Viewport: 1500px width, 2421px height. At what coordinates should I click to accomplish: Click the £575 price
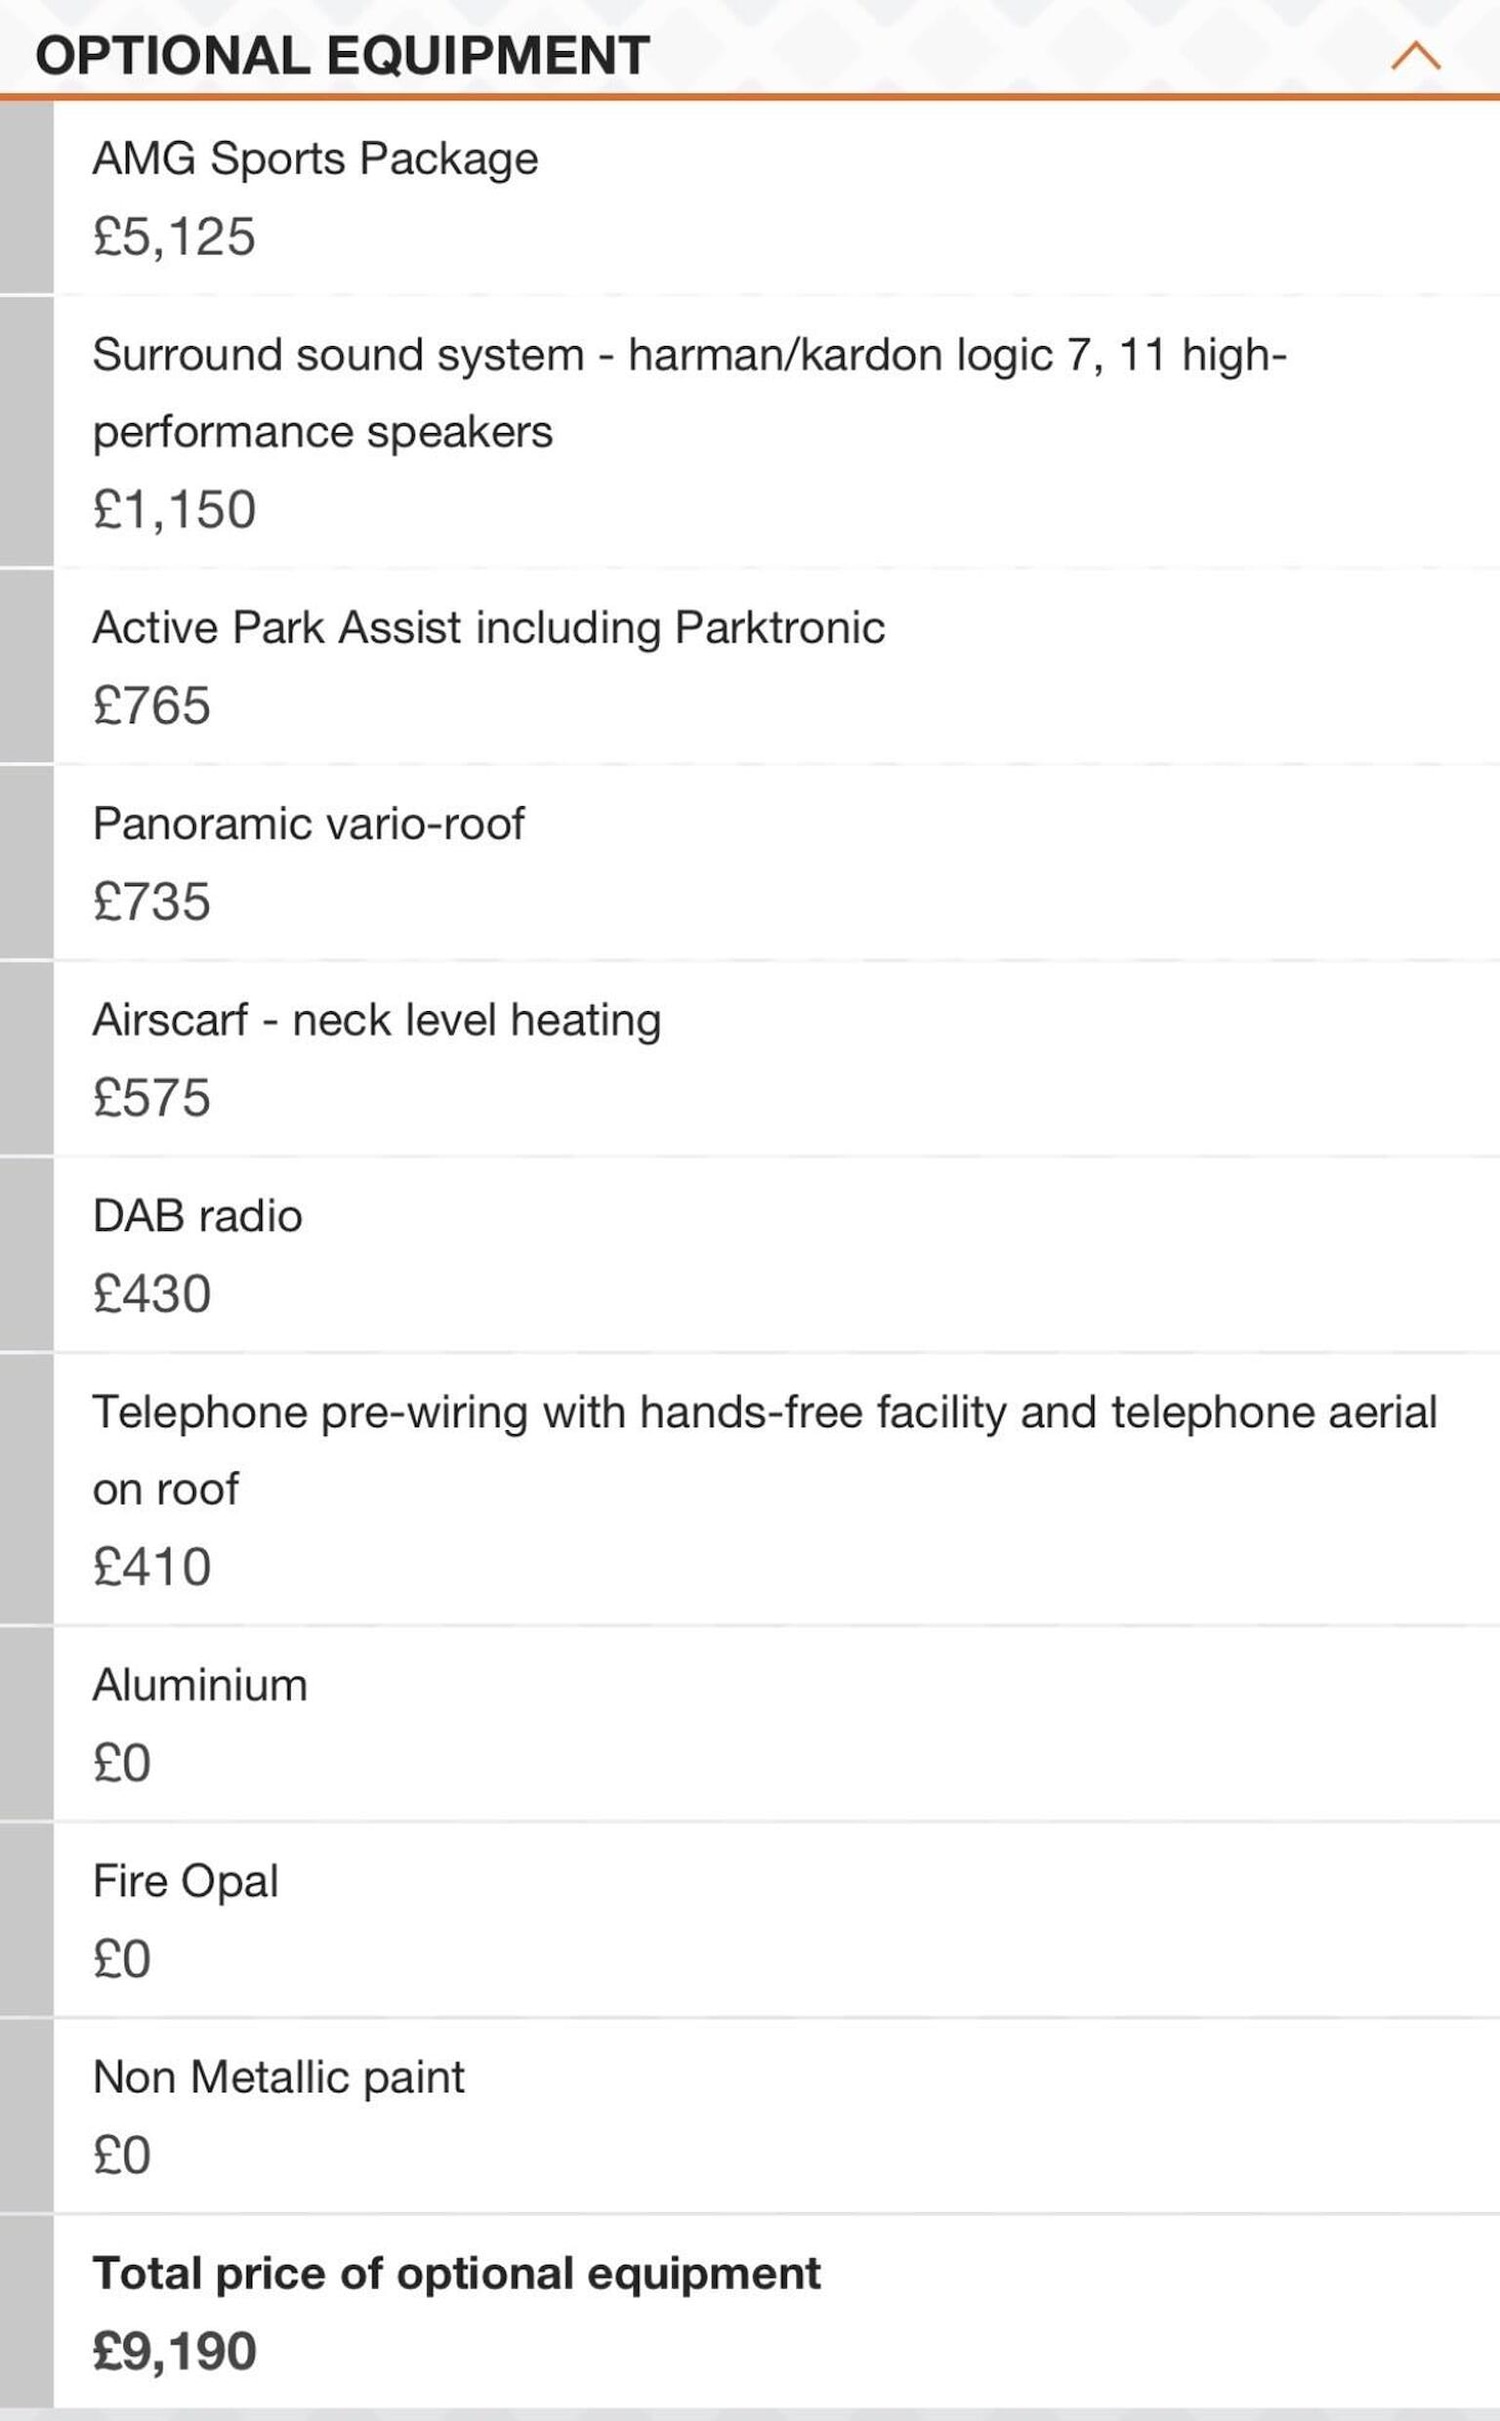pyautogui.click(x=151, y=1098)
